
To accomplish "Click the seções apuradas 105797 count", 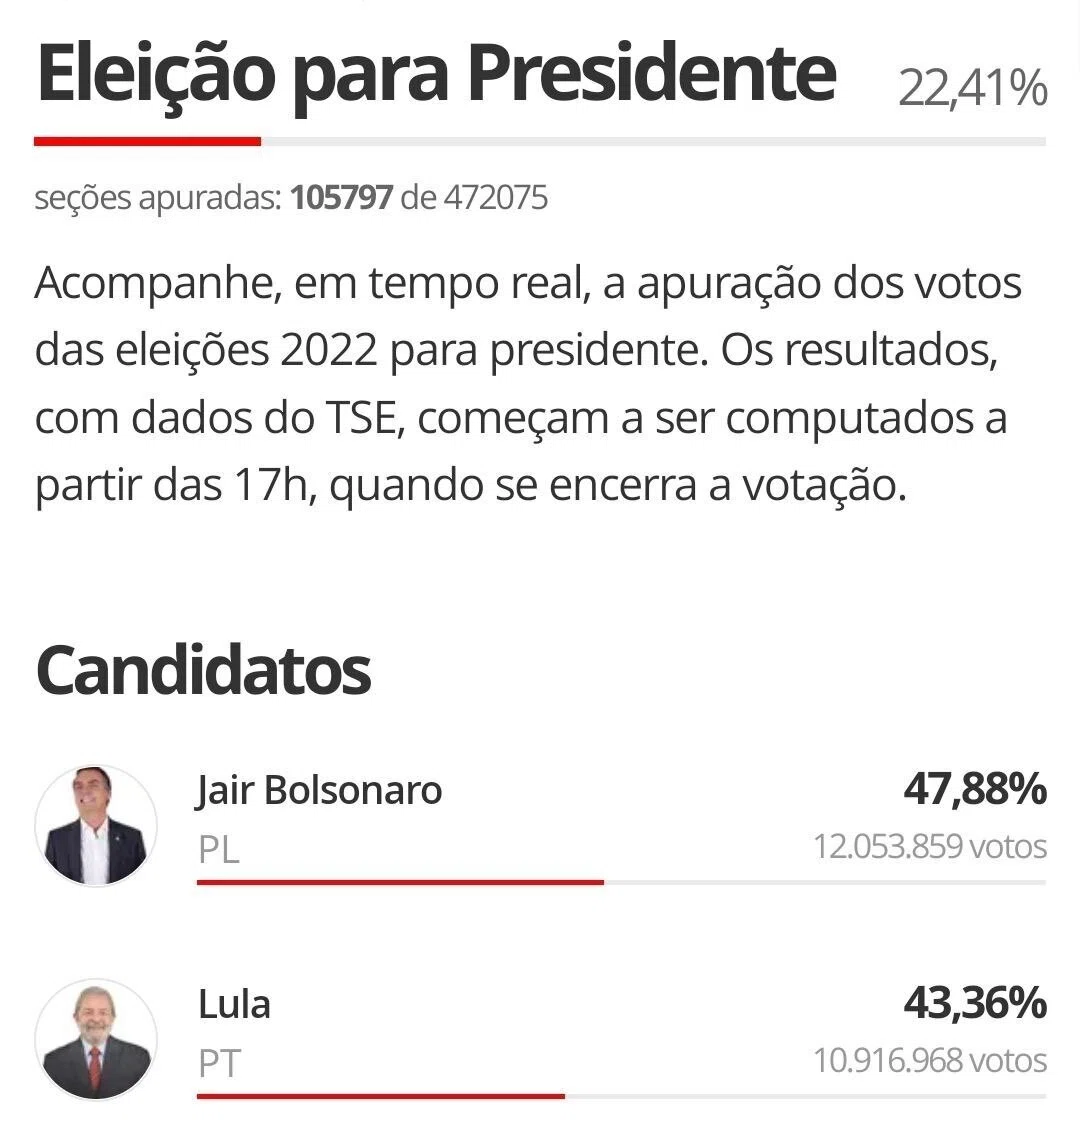I will (340, 197).
